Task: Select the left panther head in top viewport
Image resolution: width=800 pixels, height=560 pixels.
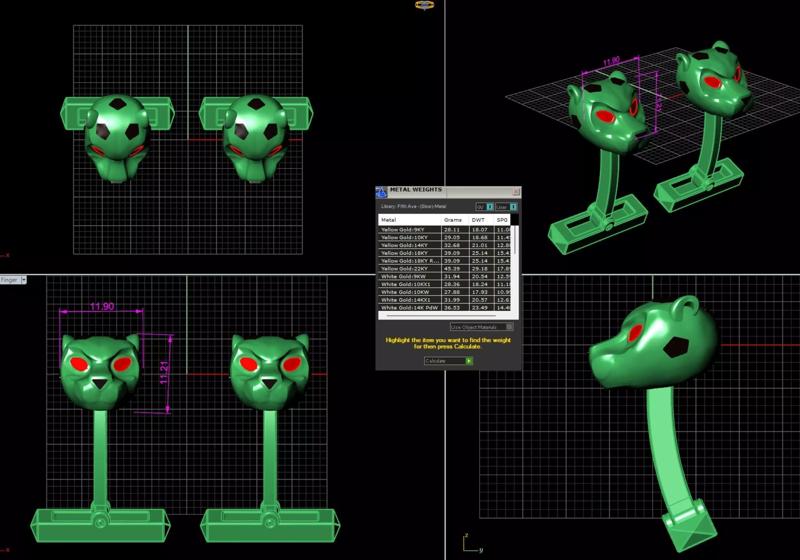Action: [x=117, y=138]
